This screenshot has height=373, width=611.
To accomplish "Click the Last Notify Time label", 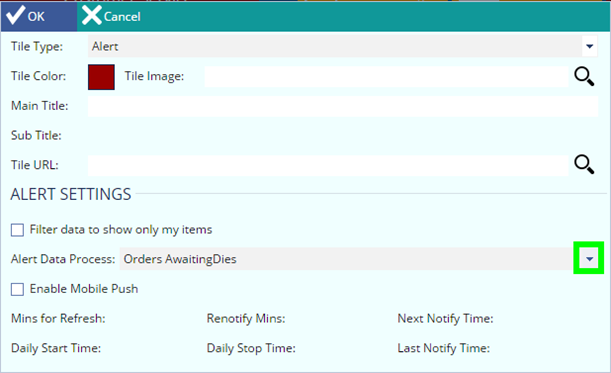I will 443,348.
